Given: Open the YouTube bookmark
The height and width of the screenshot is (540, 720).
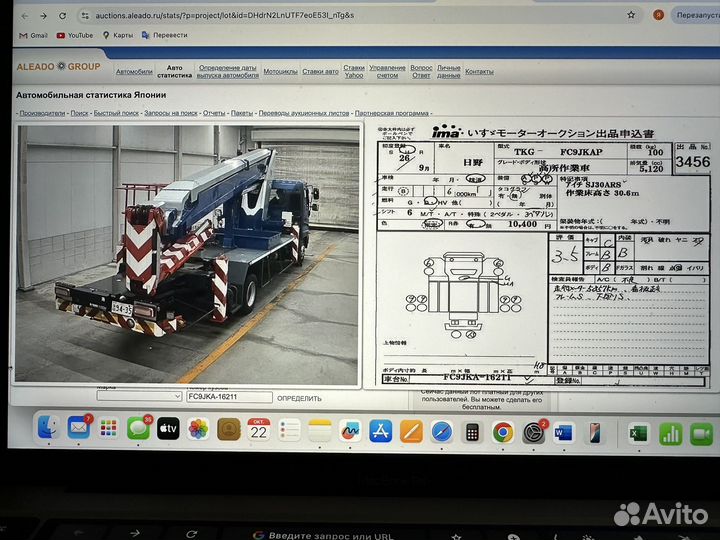Looking at the screenshot, I should (75, 35).
